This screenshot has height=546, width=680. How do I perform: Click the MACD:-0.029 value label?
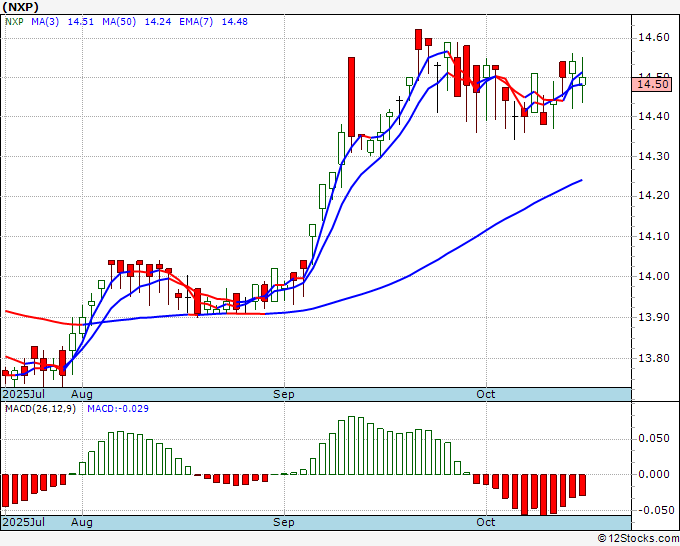coord(118,409)
